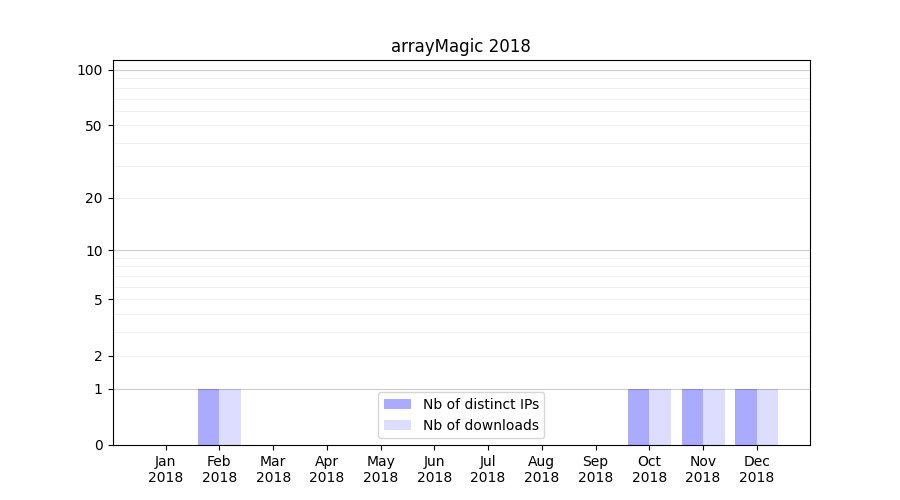Click the dark blue distinct IPs legend swatch
Viewport: 900px width, 500px height.
[397, 404]
